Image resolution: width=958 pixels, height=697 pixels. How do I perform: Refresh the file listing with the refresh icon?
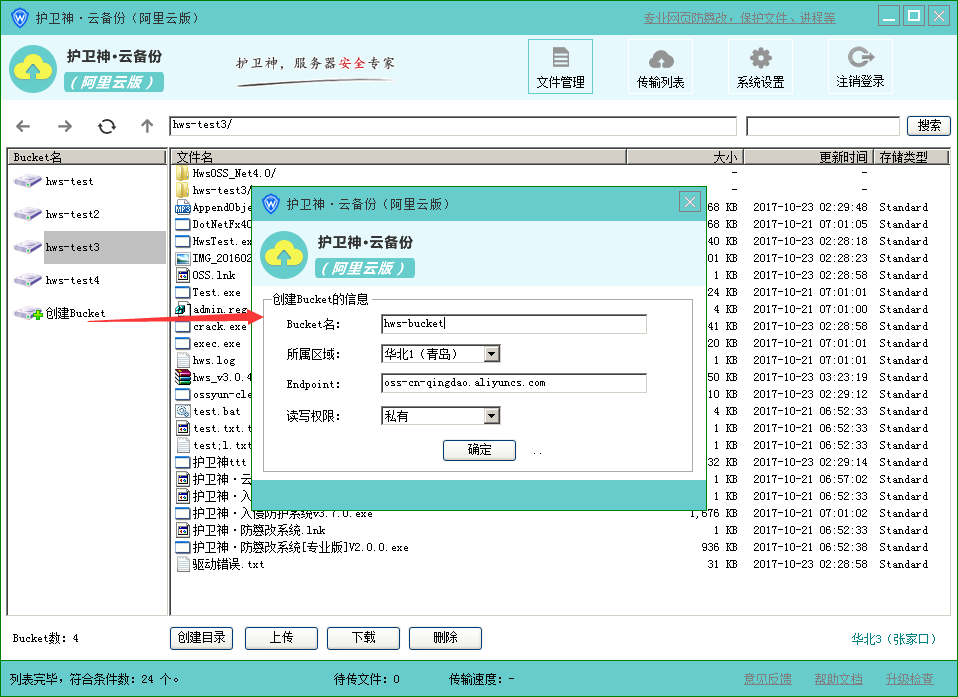click(104, 126)
